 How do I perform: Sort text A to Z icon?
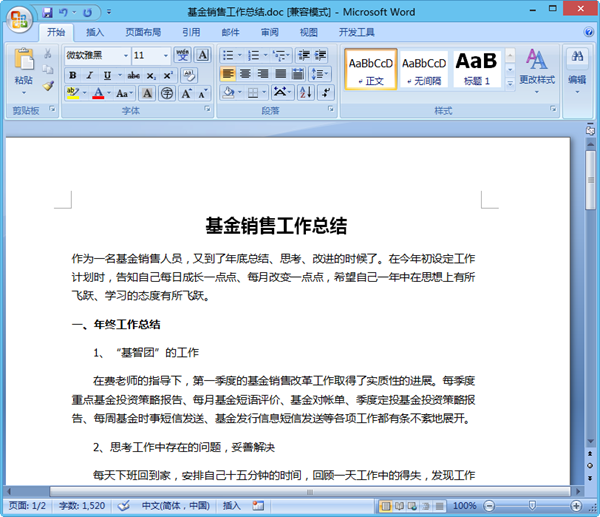click(x=306, y=92)
